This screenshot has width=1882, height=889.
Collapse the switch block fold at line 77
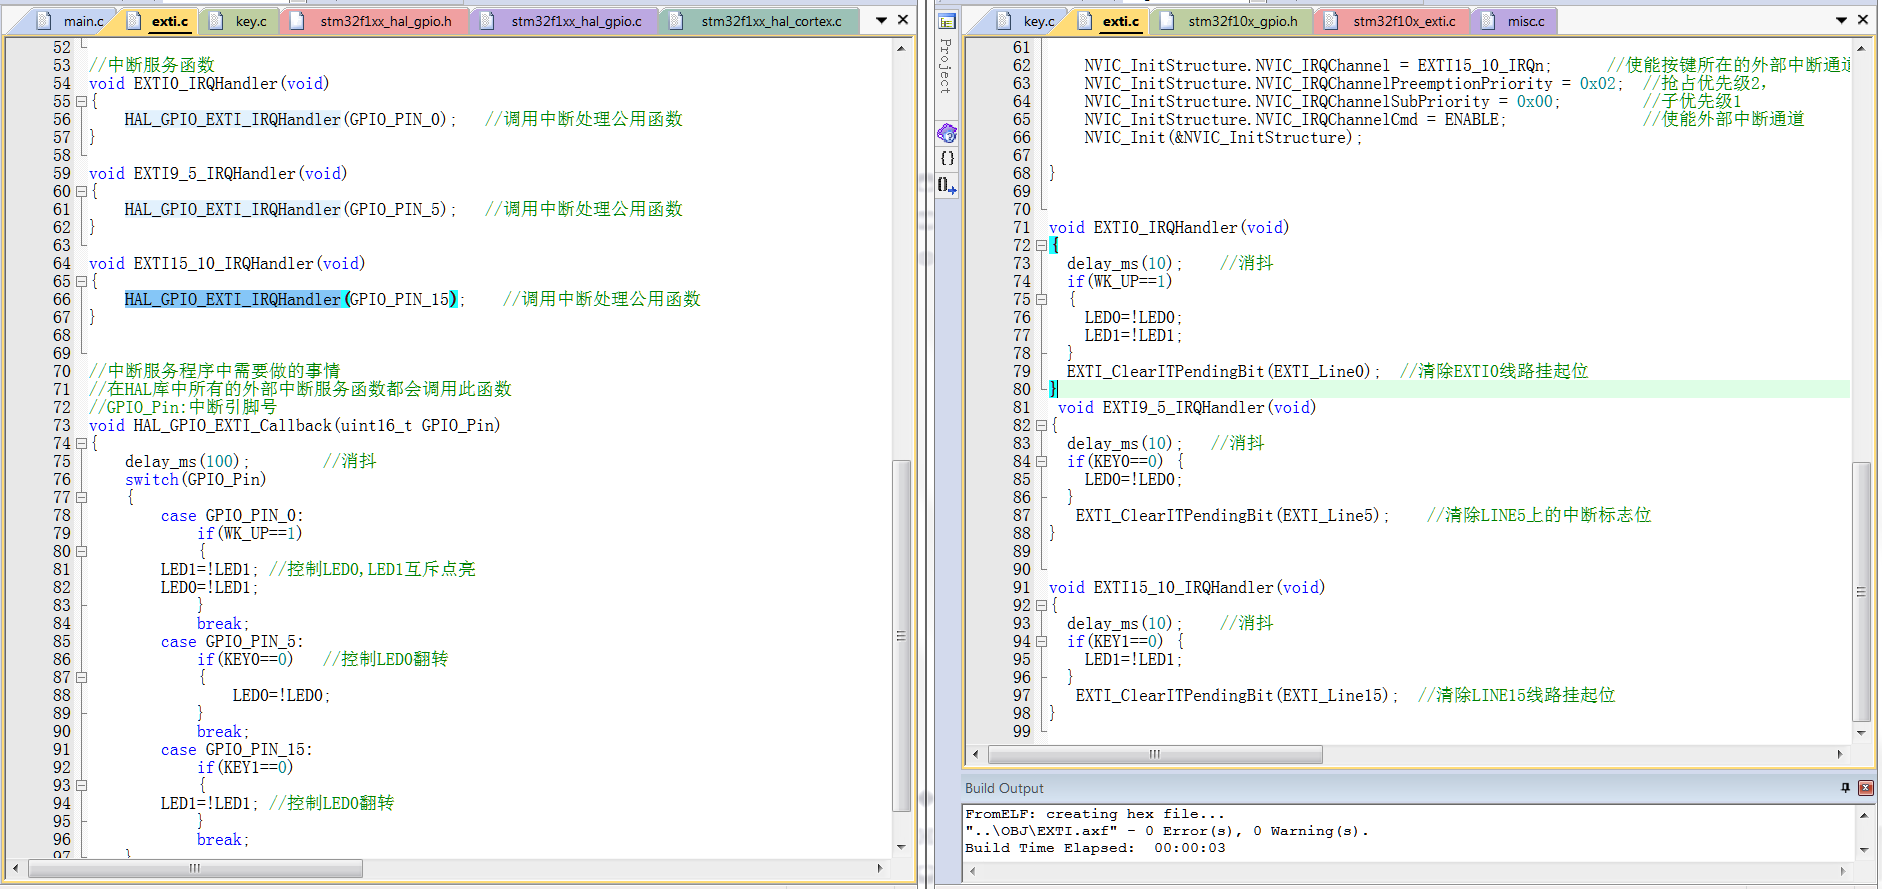click(x=82, y=498)
